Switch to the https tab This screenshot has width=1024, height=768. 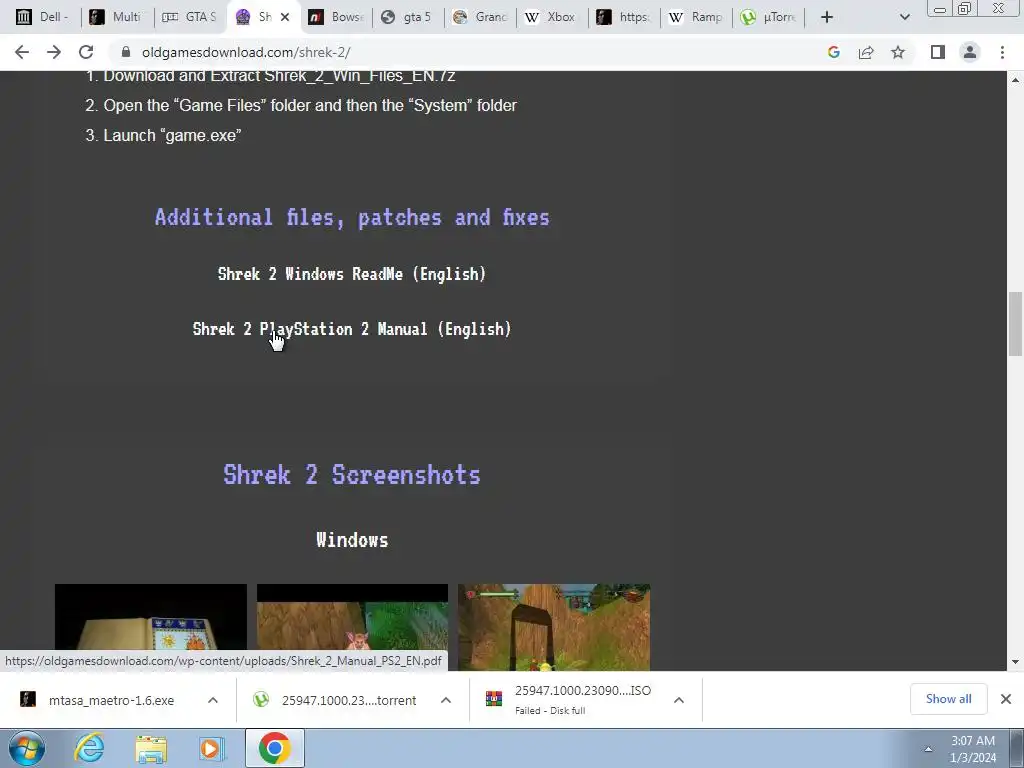[624, 17]
